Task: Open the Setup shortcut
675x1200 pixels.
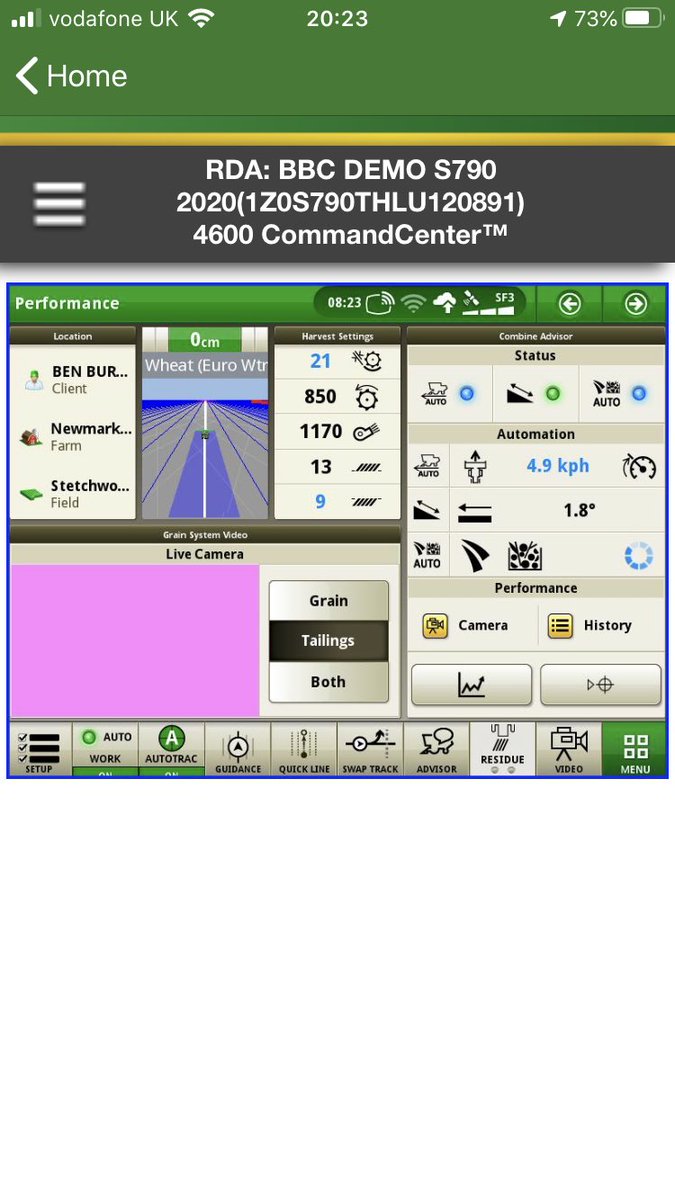Action: pyautogui.click(x=40, y=749)
